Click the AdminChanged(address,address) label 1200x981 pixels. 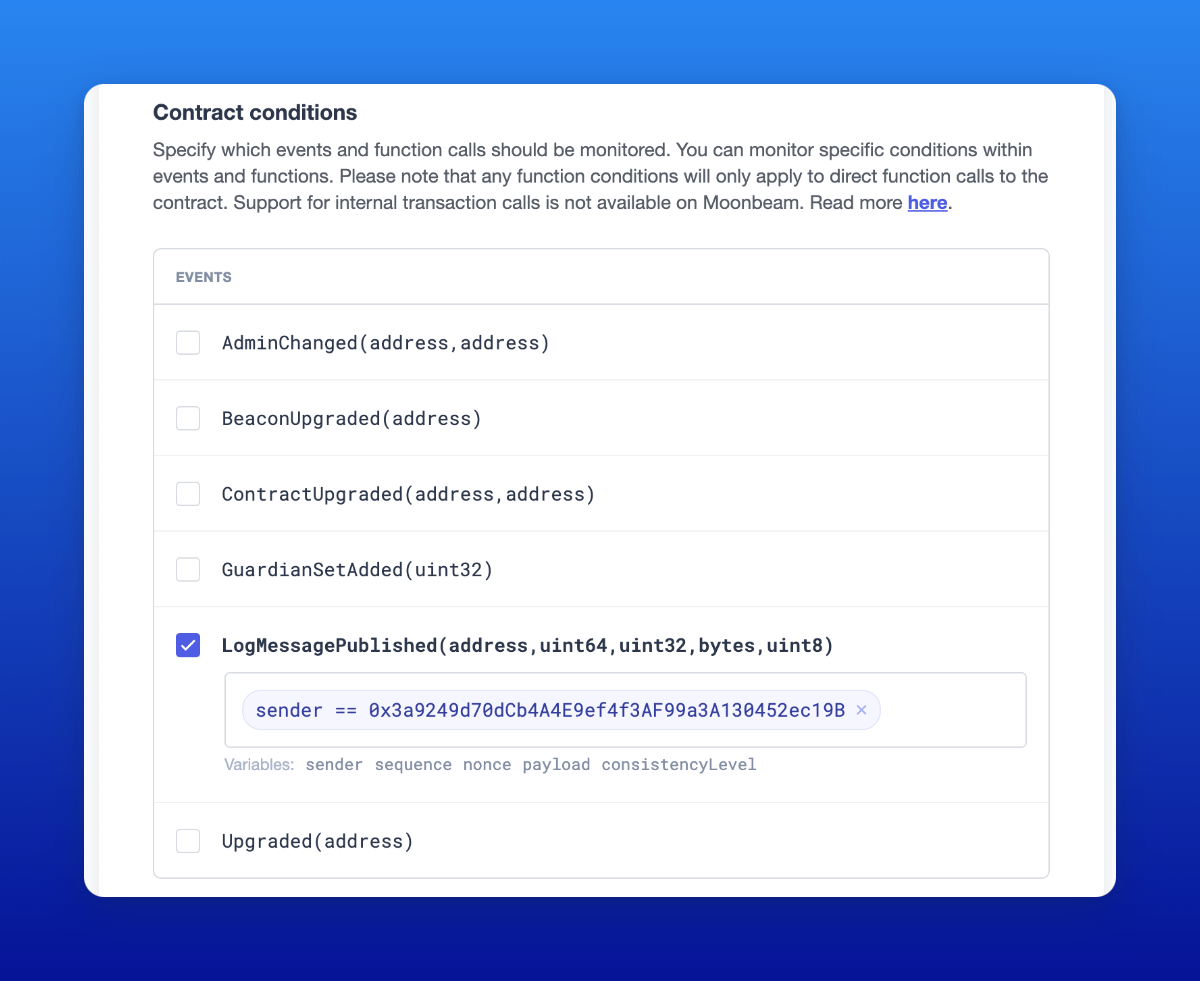click(x=386, y=343)
